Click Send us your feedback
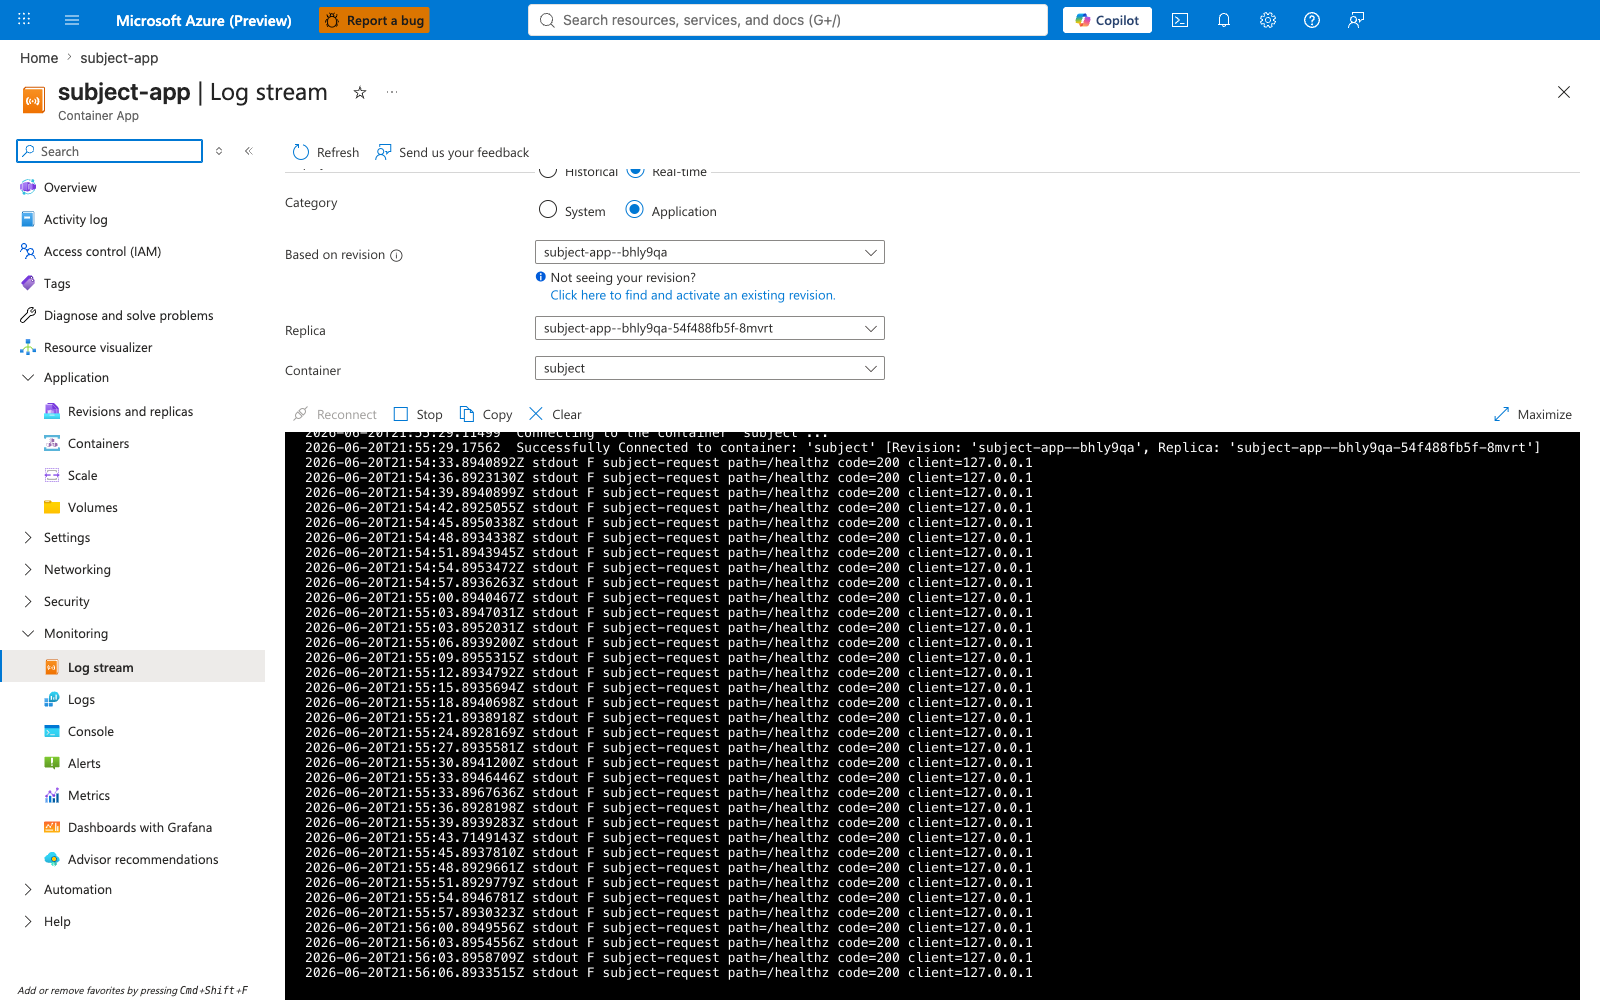The image size is (1600, 1000). point(452,152)
